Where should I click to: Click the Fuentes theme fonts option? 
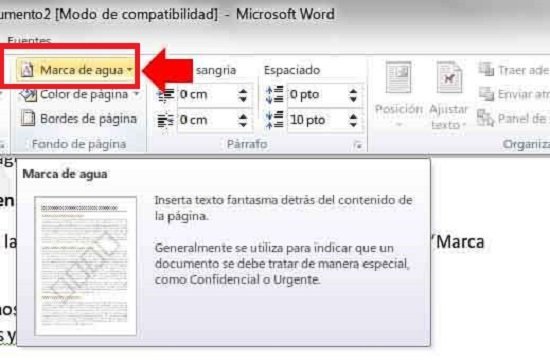click(x=29, y=41)
